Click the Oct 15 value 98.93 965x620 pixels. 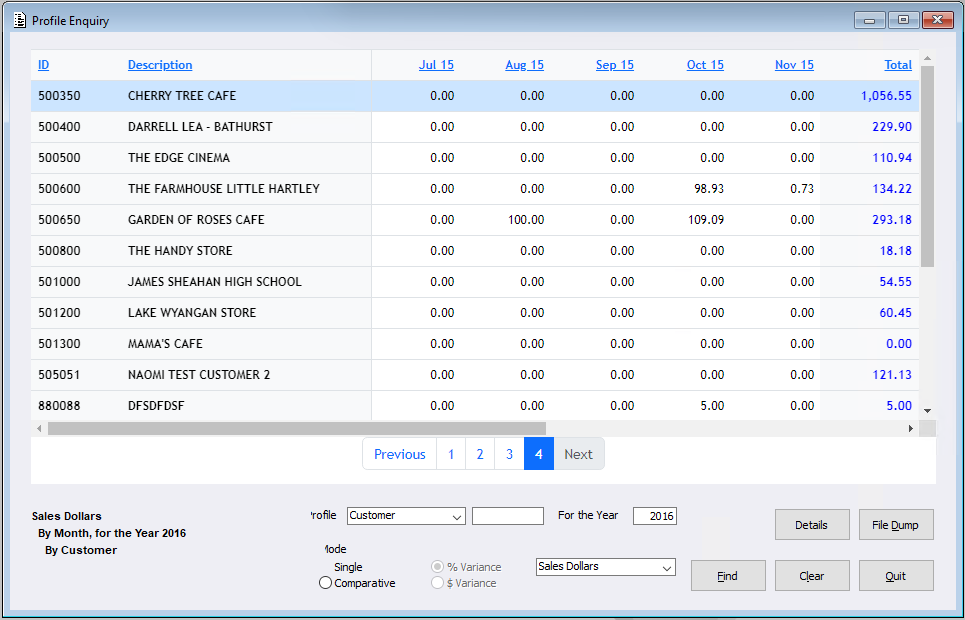709,188
